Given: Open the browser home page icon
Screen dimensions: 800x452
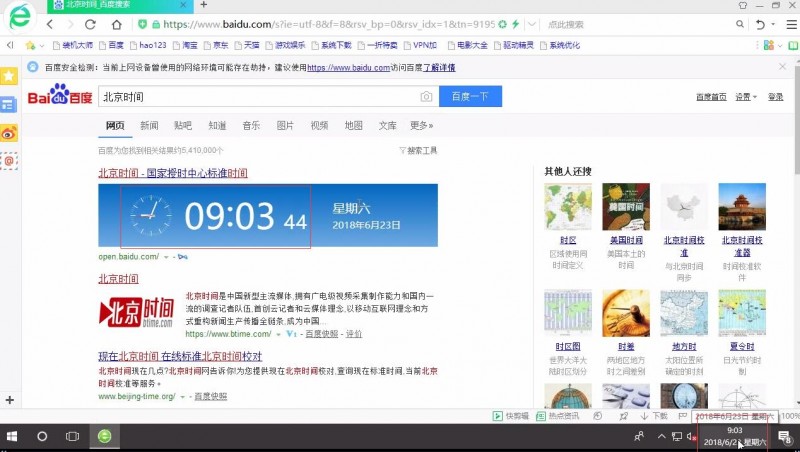Looking at the screenshot, I should click(x=116, y=24).
